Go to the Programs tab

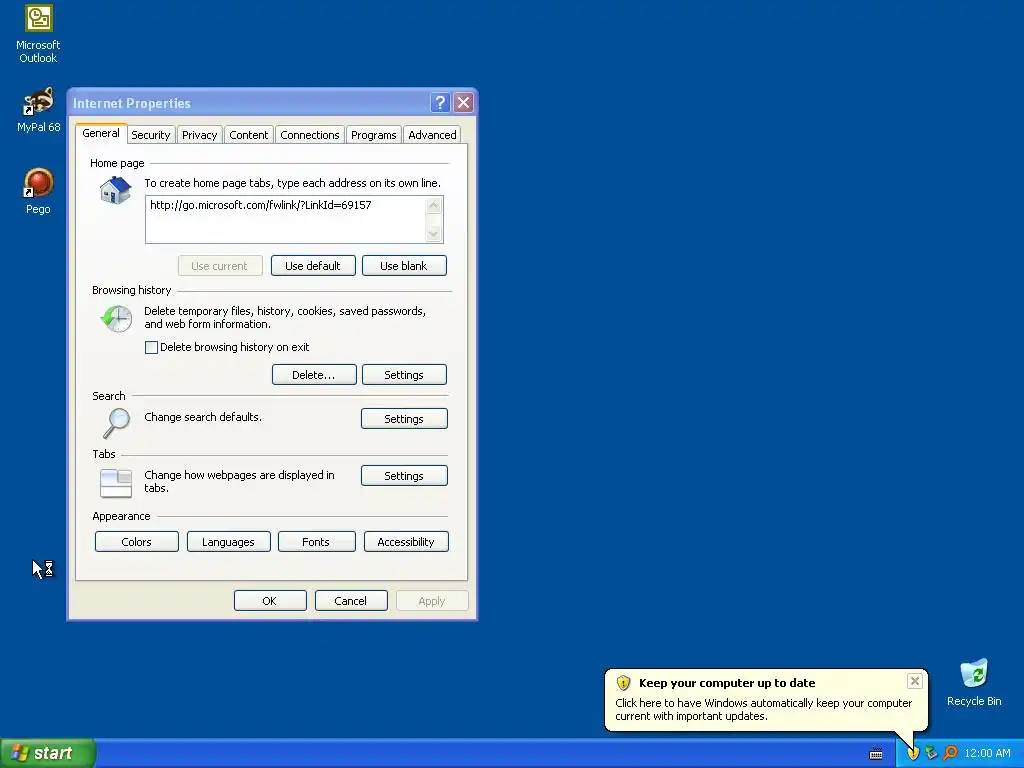tap(374, 135)
